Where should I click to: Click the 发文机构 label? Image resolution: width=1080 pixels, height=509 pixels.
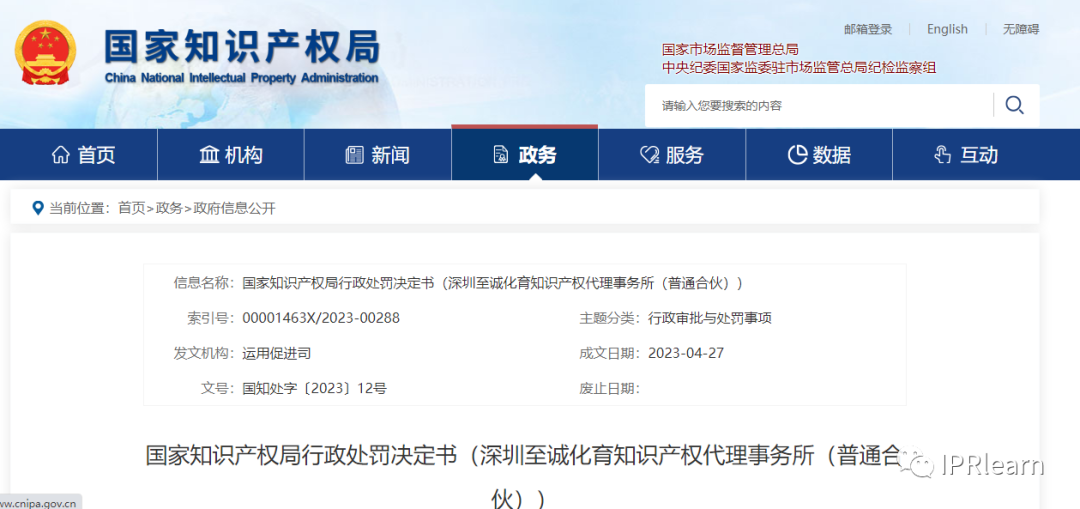click(205, 353)
